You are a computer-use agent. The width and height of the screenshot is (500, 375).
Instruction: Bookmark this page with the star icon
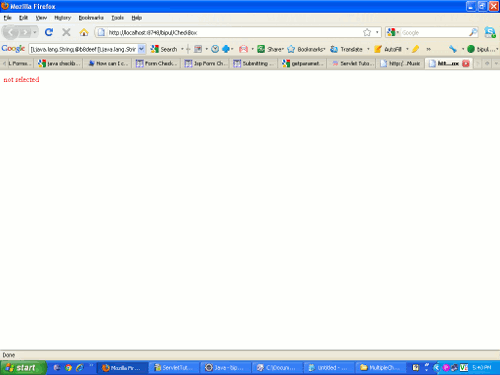367,32
